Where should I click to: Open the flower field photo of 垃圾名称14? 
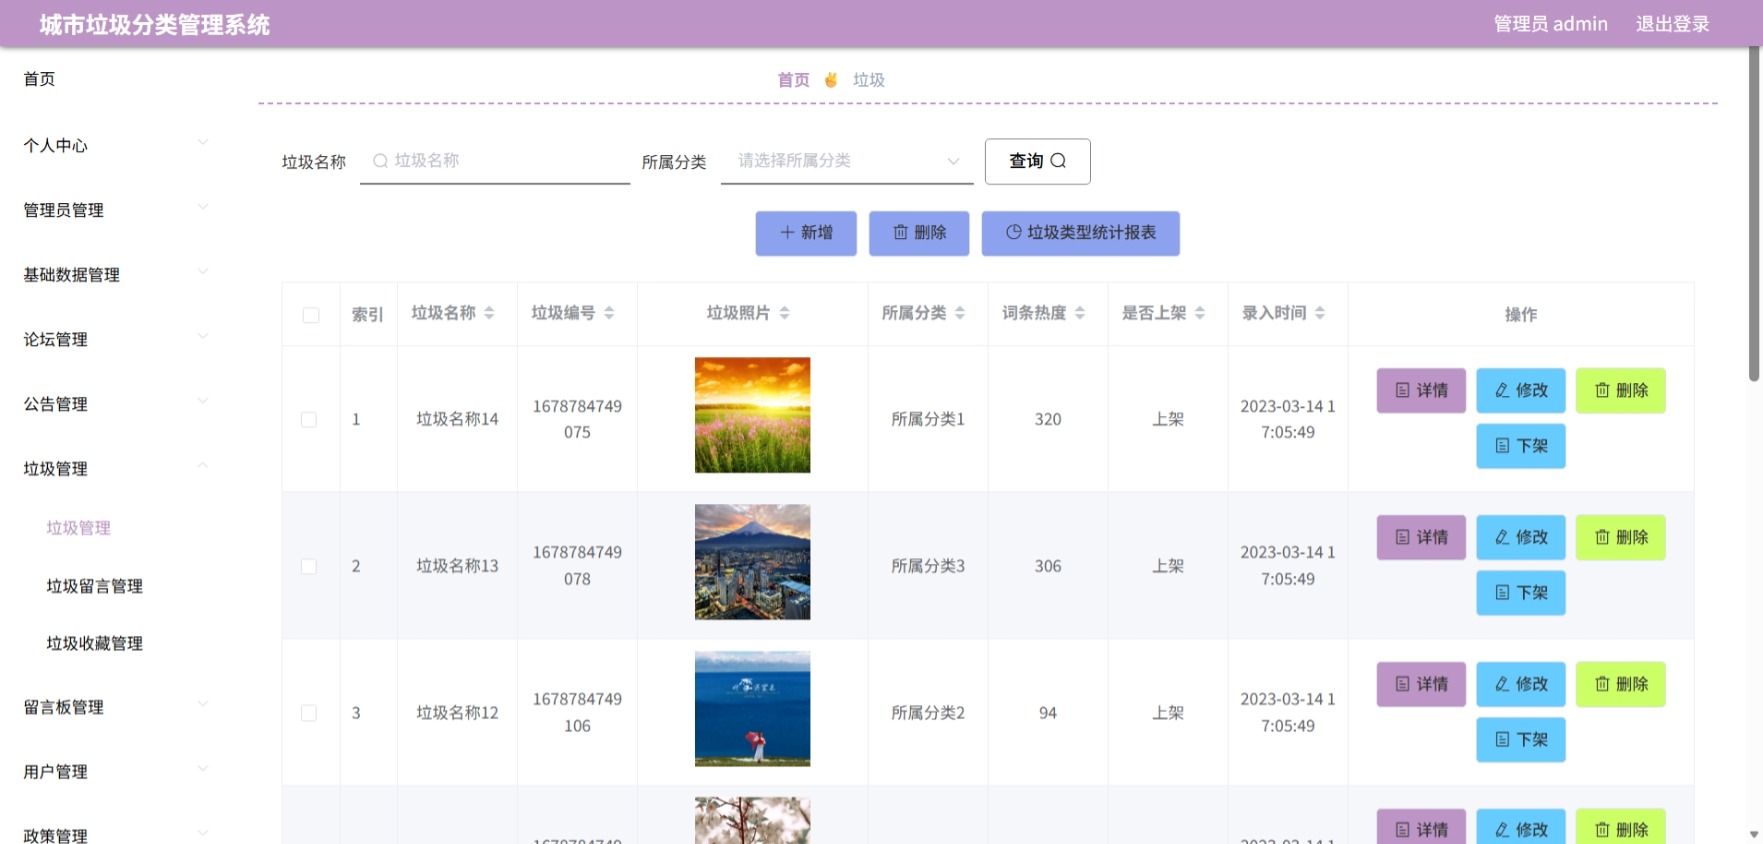753,415
